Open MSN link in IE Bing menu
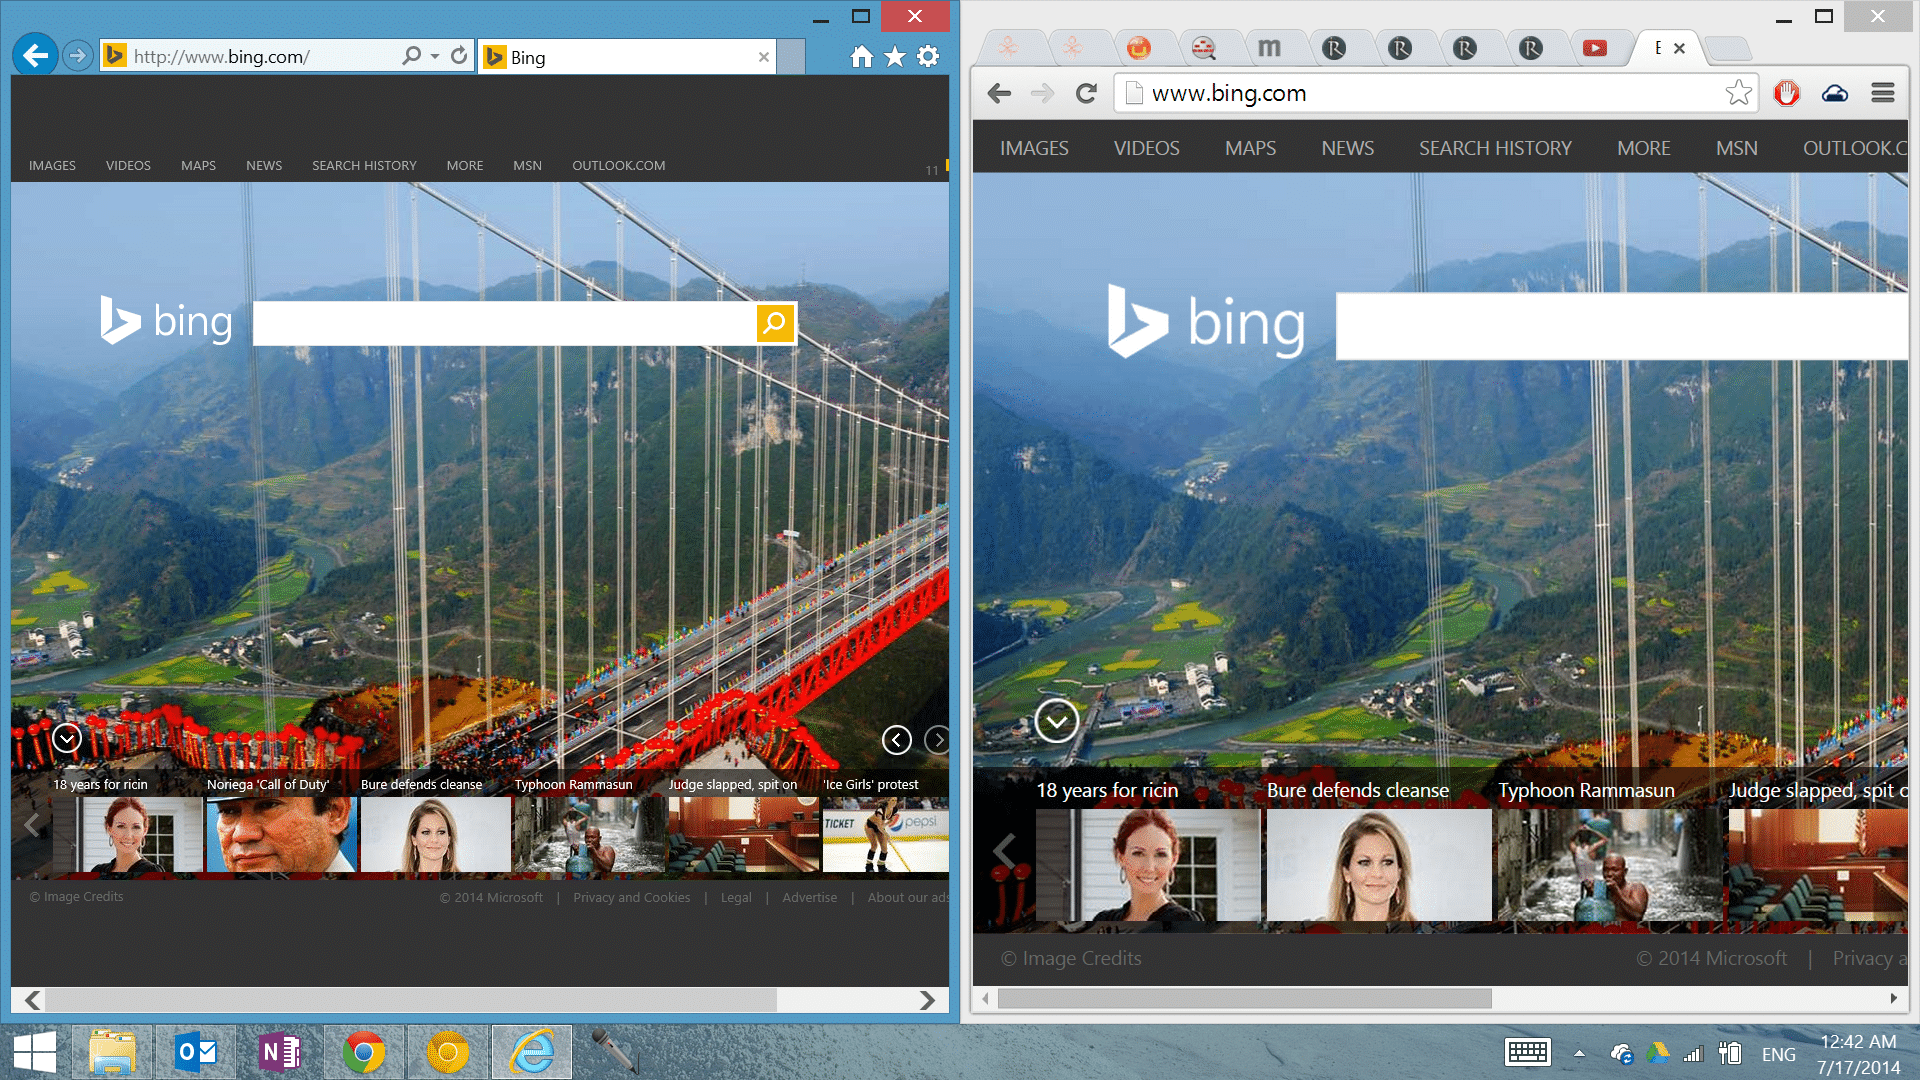Image resolution: width=1920 pixels, height=1080 pixels. [x=527, y=166]
